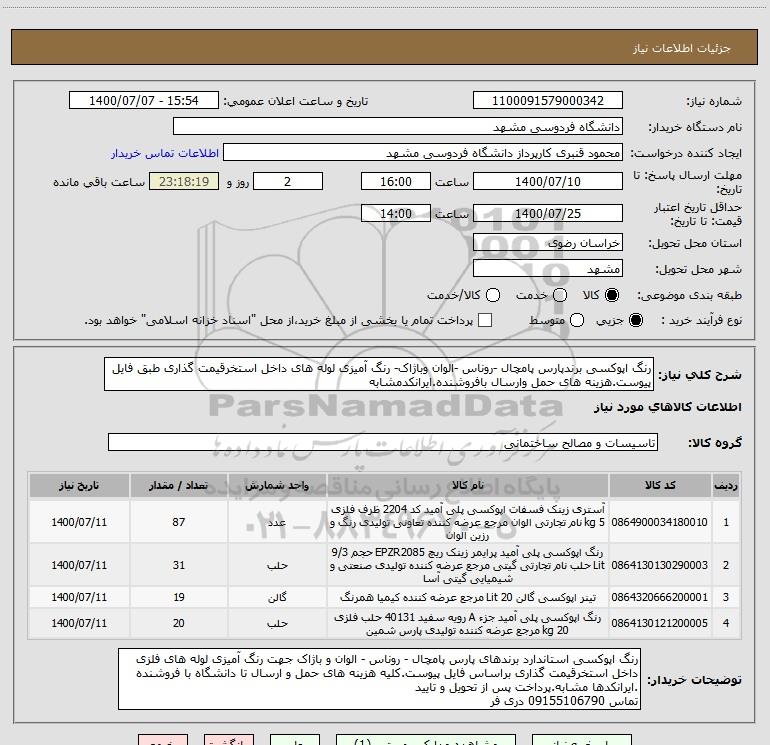The width and height of the screenshot is (770, 745).
Task: Select the خدمت radio button
Action: click(x=560, y=295)
